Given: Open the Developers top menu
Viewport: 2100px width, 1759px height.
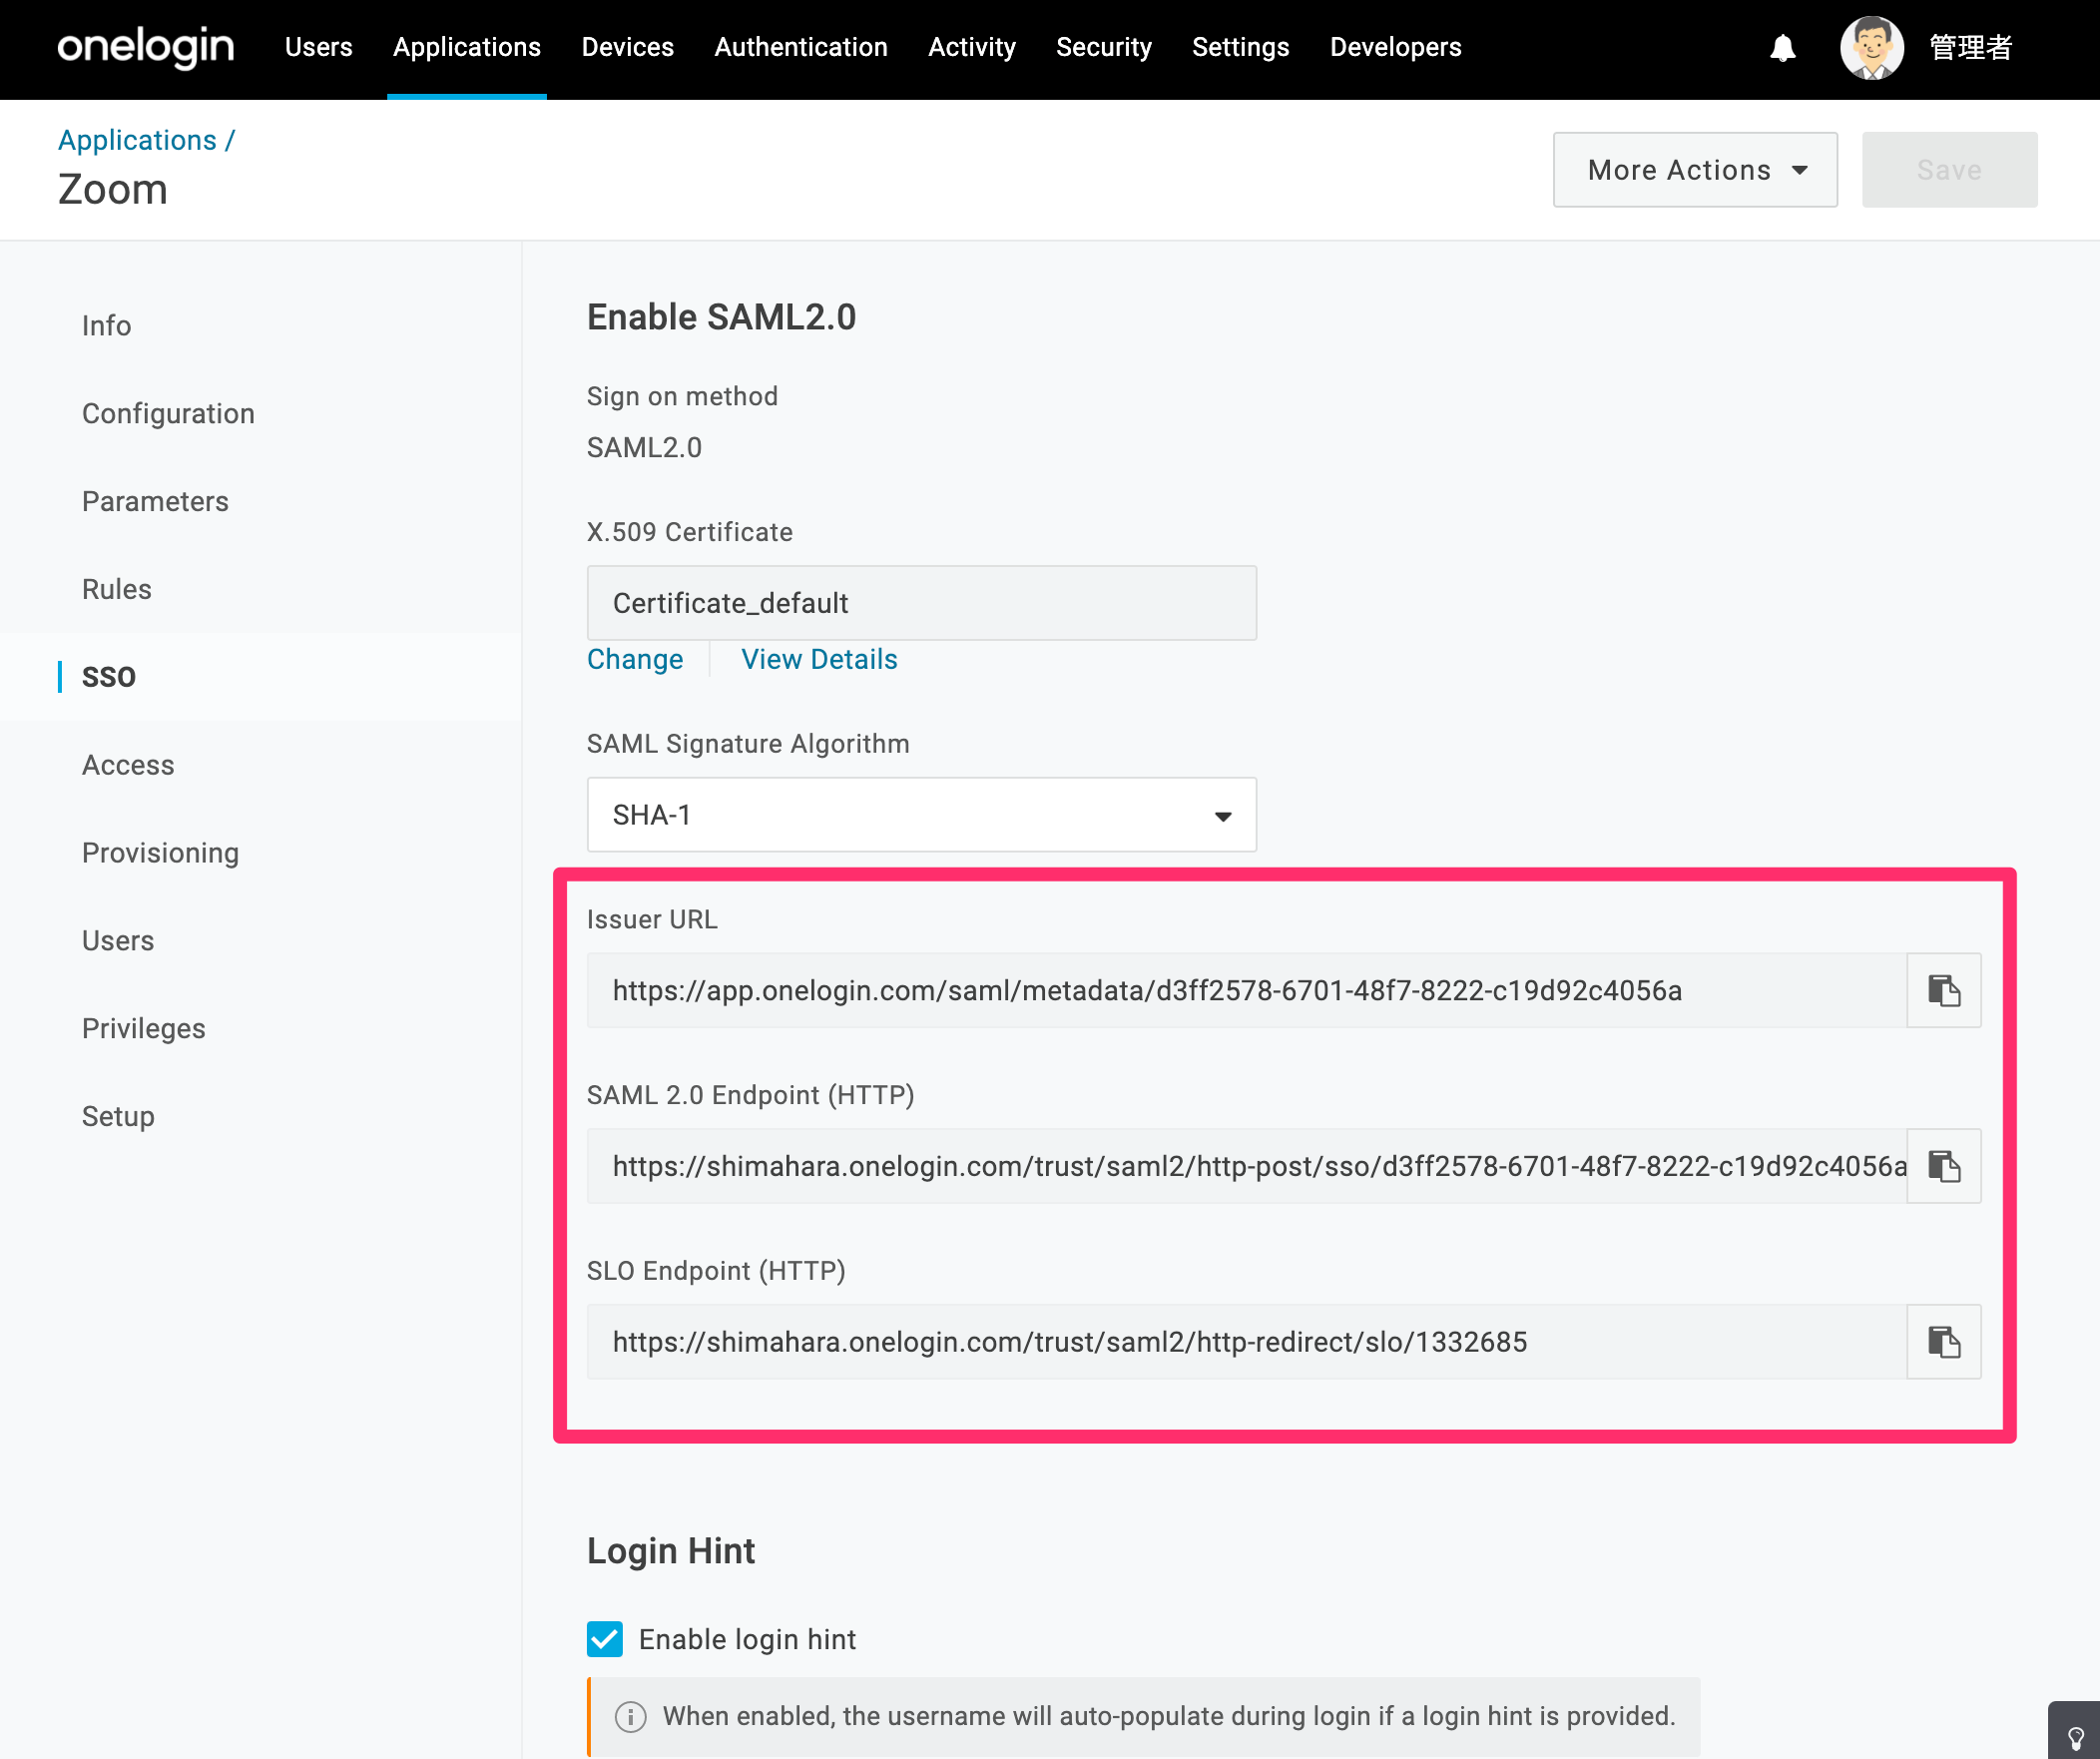Looking at the screenshot, I should pyautogui.click(x=1396, y=47).
